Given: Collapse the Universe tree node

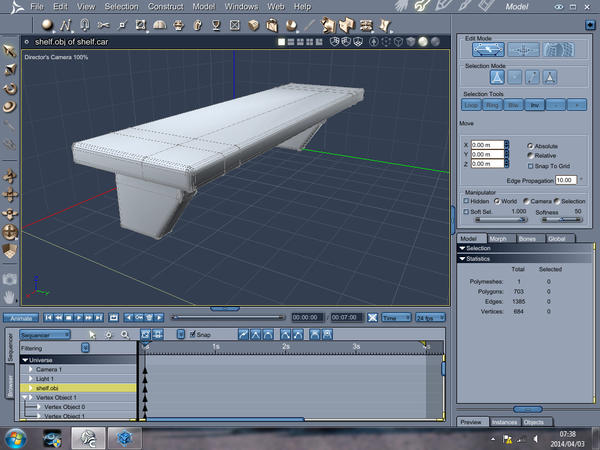Looking at the screenshot, I should tap(25, 359).
